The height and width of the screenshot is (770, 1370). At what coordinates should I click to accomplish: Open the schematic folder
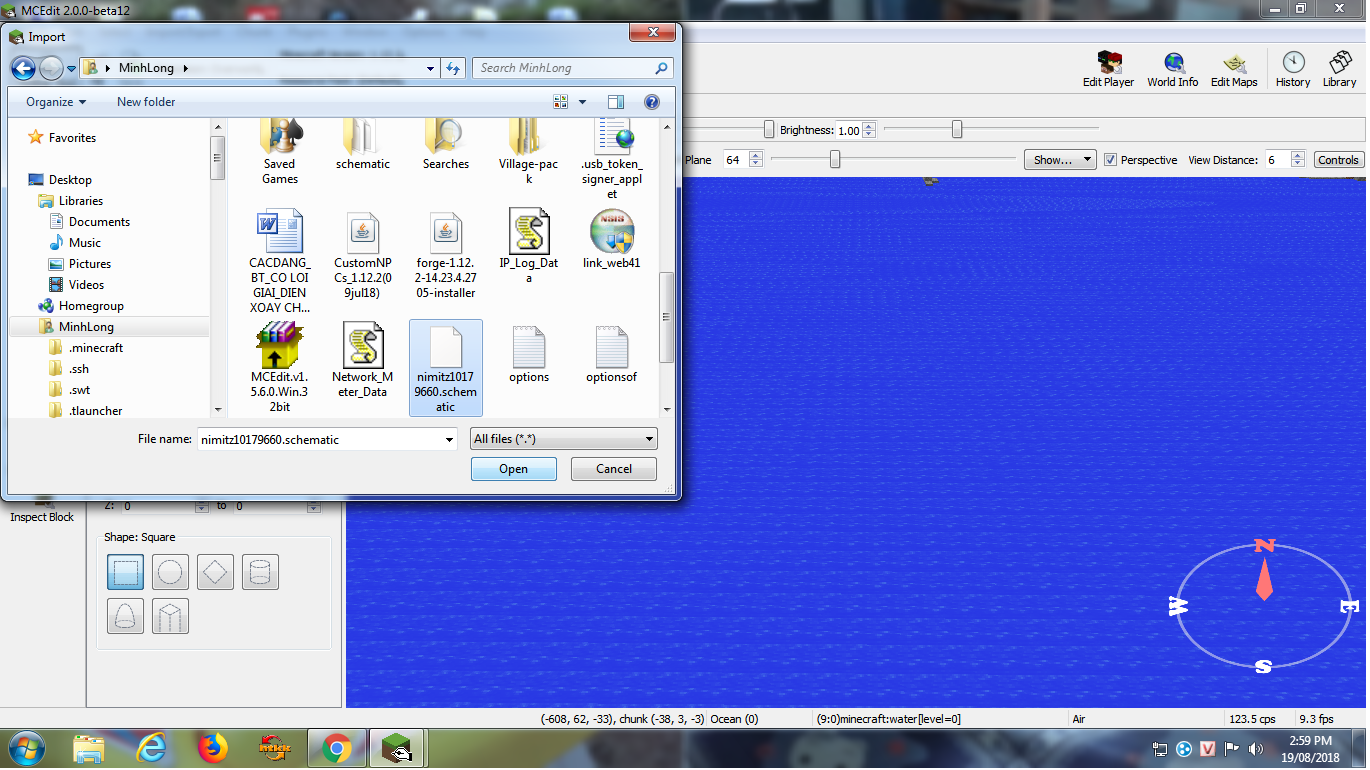pyautogui.click(x=363, y=145)
